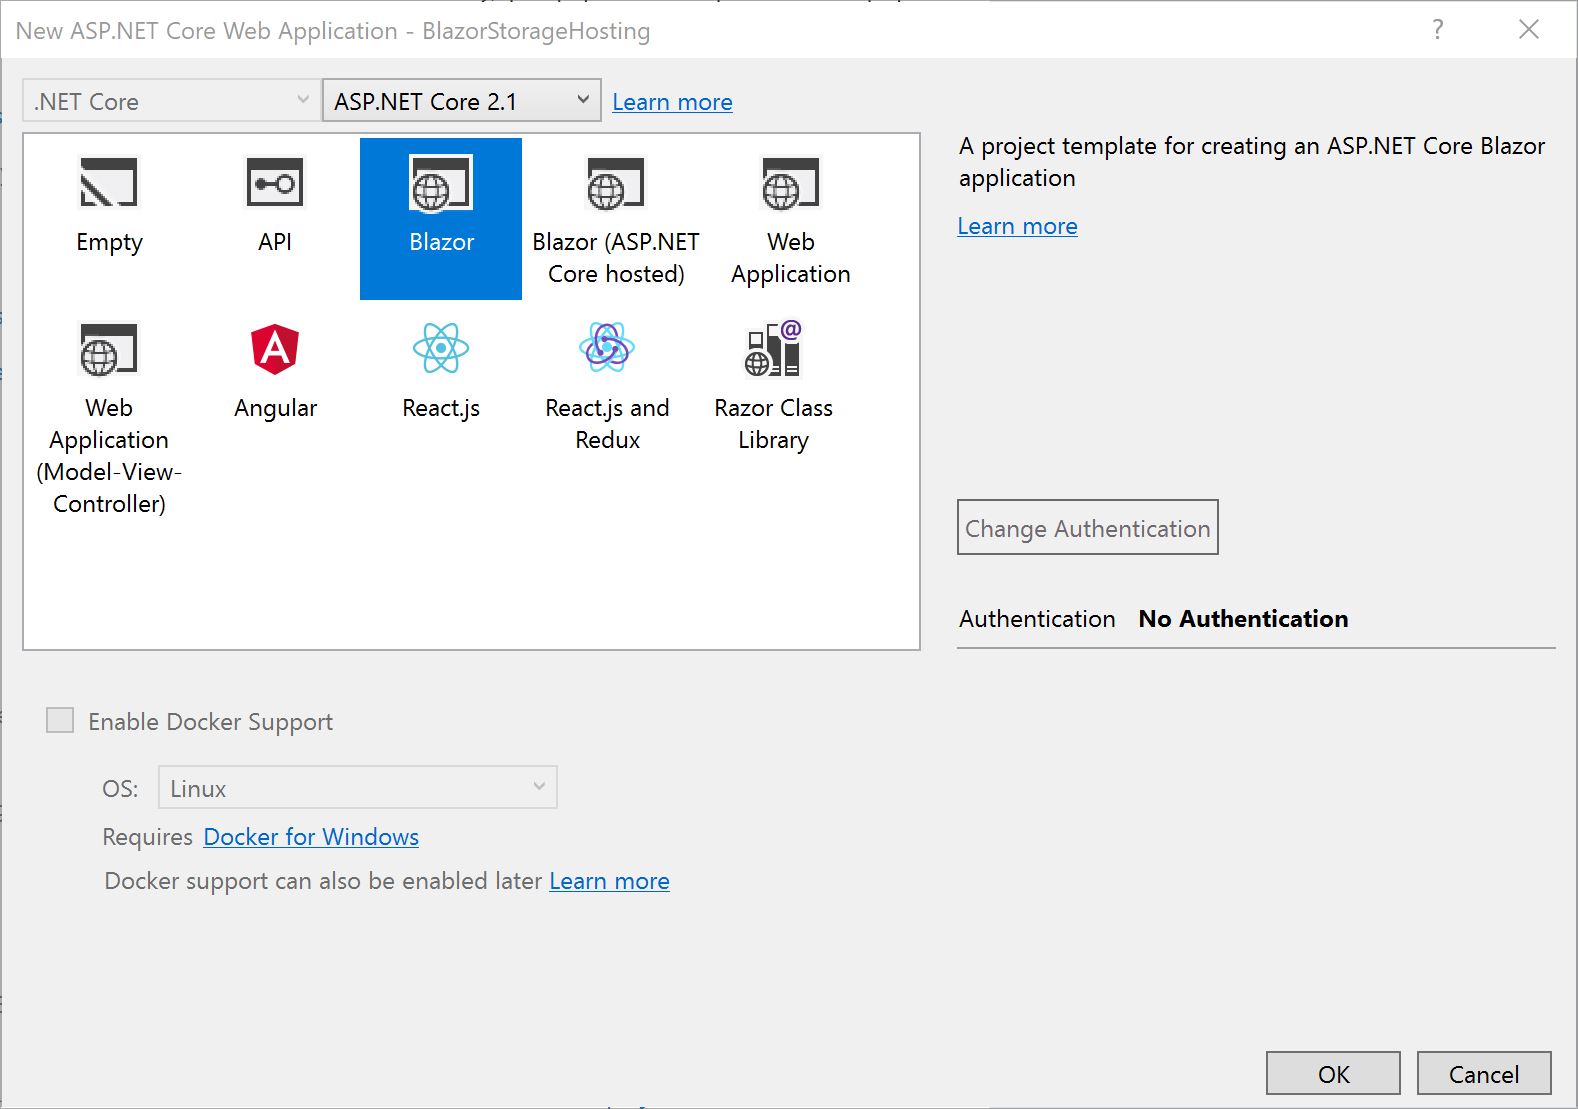
Task: Close the New ASP.NET Core dialog
Action: [x=1529, y=29]
